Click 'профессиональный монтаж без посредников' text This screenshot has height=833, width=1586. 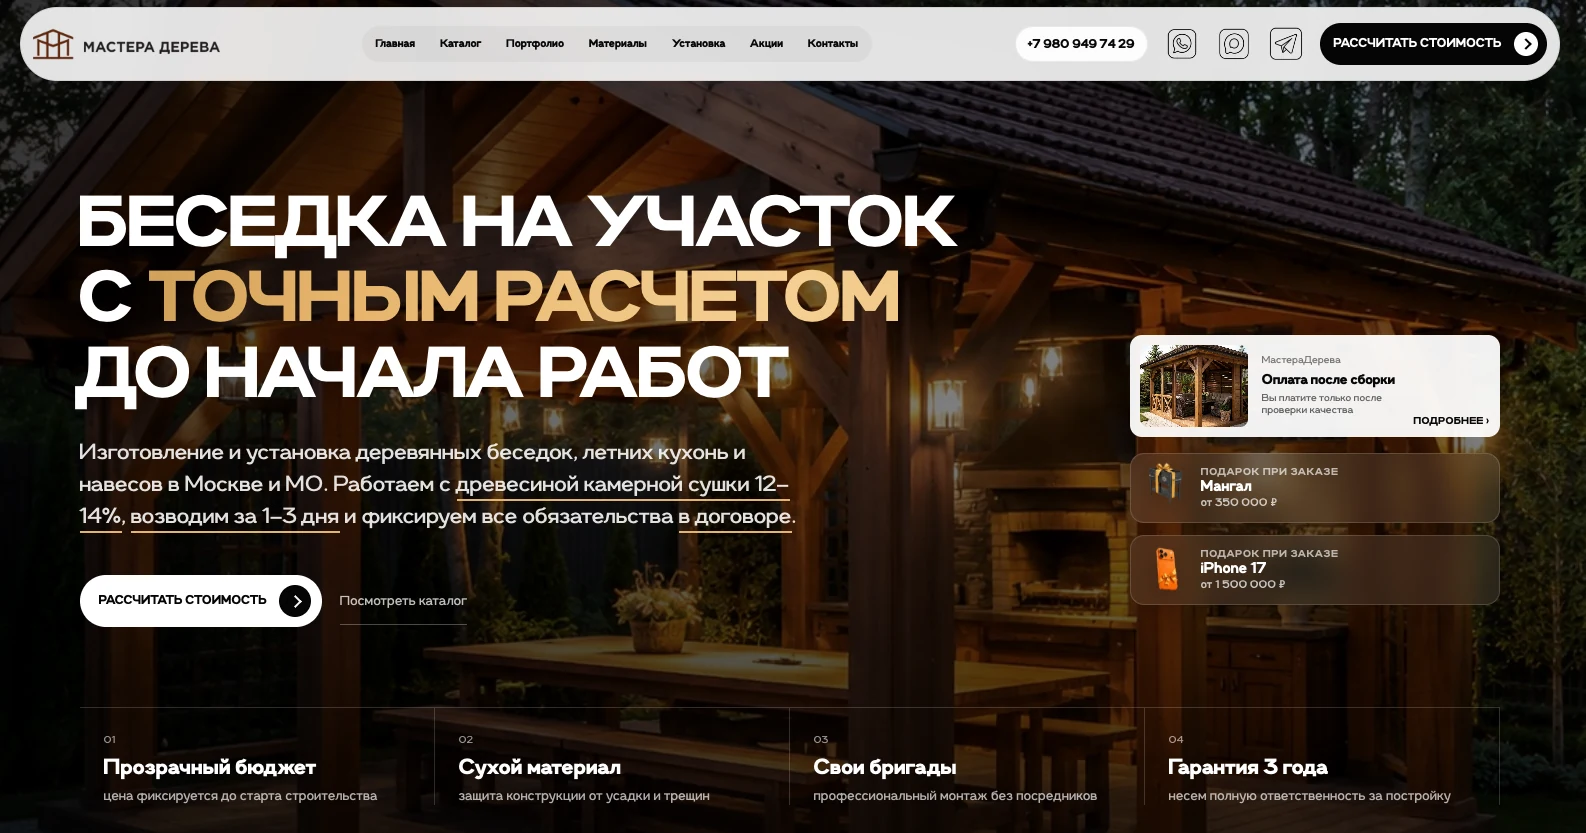pos(955,797)
